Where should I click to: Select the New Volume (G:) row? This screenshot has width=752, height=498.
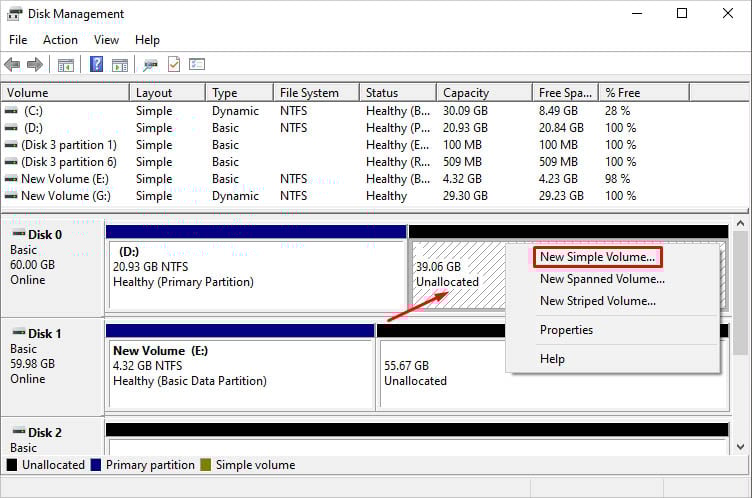[x=68, y=196]
